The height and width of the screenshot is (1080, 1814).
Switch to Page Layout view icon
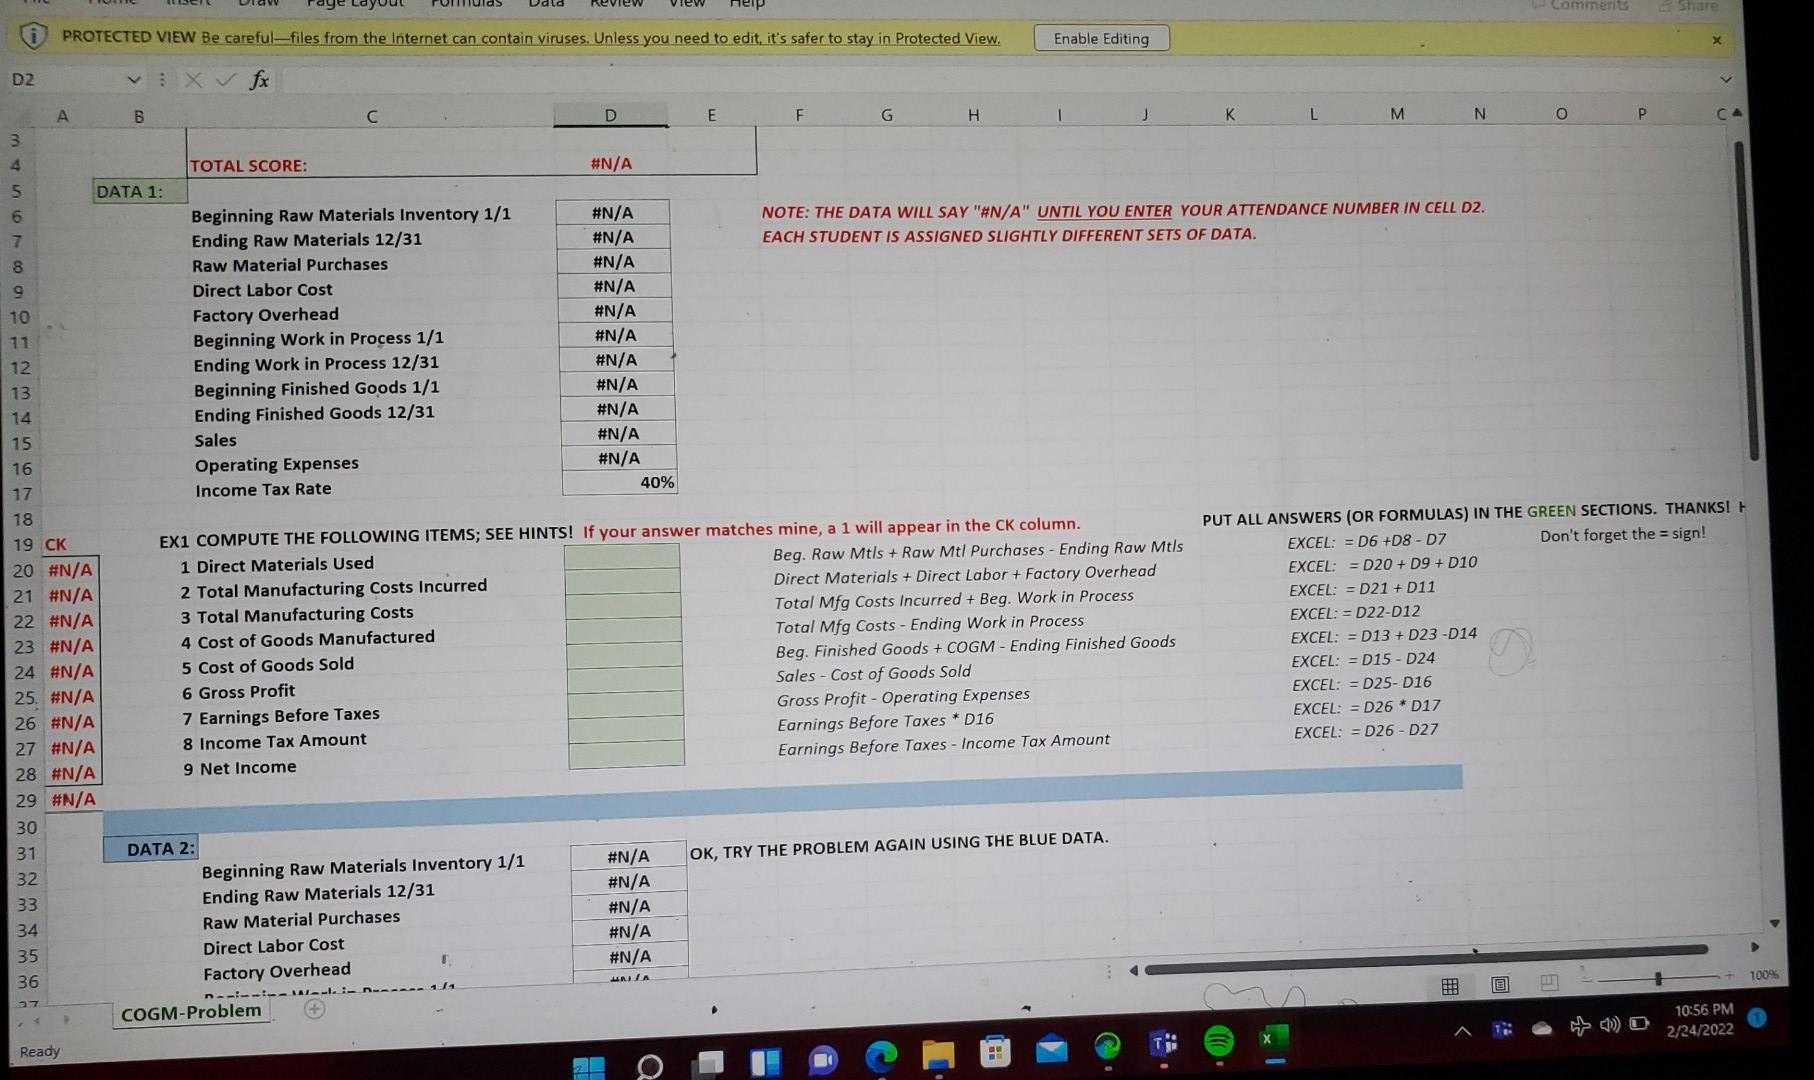(x=1500, y=985)
